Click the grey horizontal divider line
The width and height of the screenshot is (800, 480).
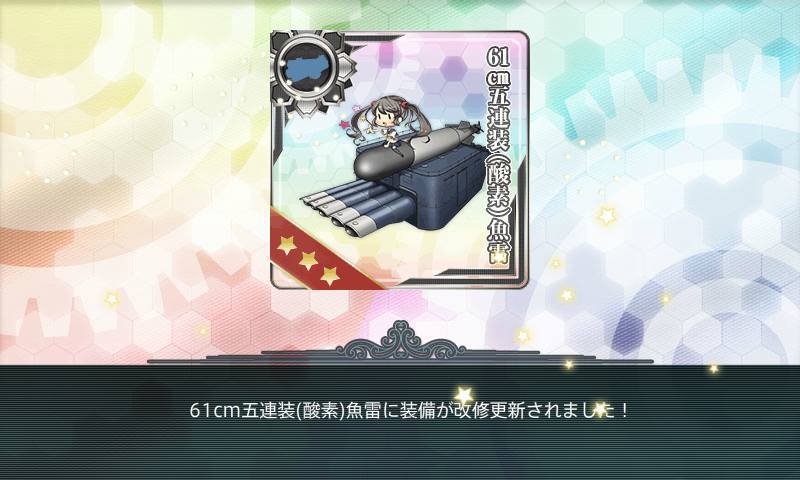coord(401,361)
